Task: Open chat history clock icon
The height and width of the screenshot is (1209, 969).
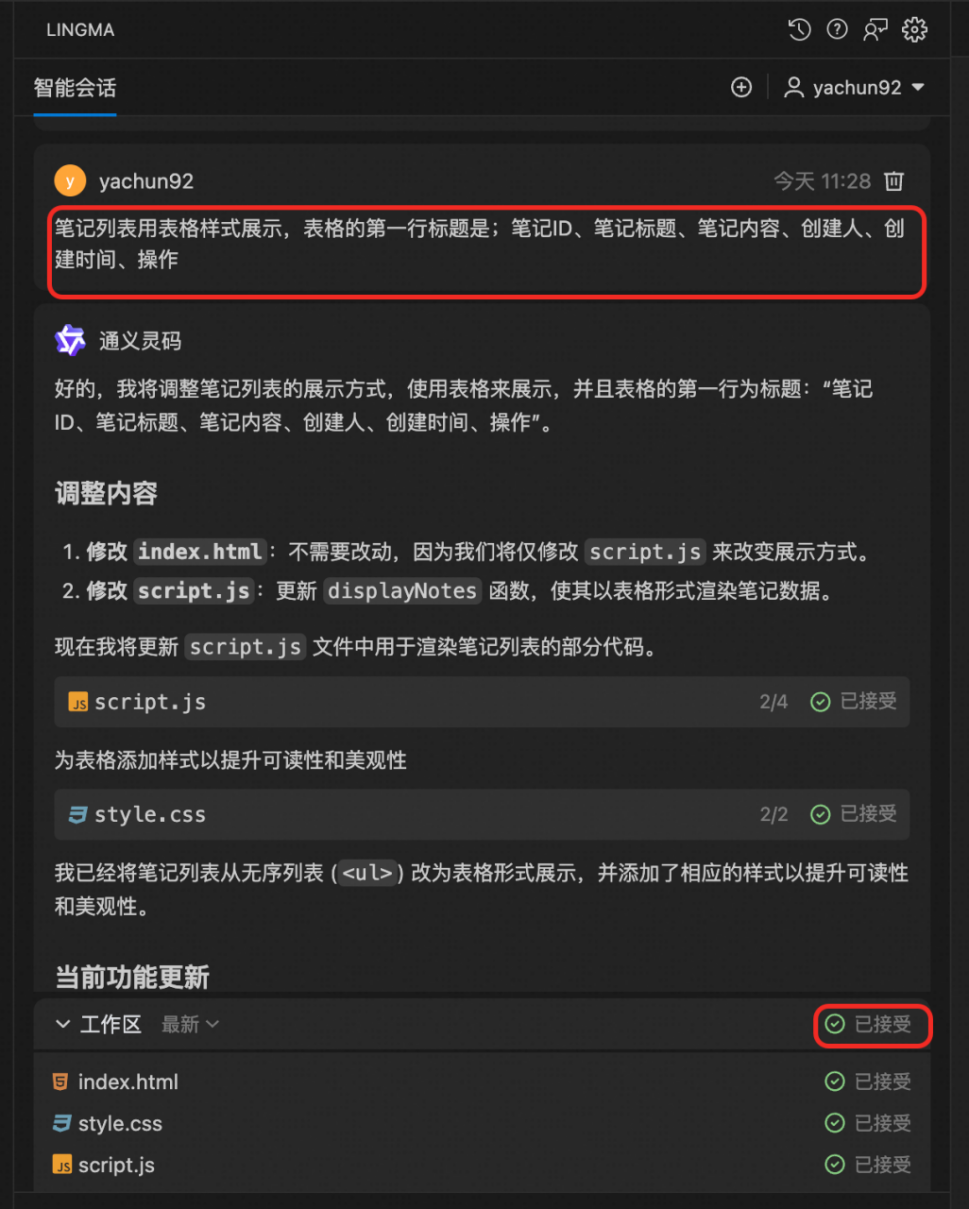Action: pos(799,30)
